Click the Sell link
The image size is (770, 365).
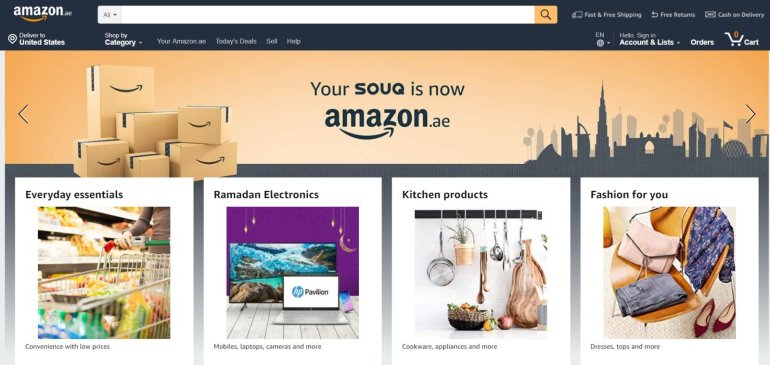pyautogui.click(x=272, y=41)
